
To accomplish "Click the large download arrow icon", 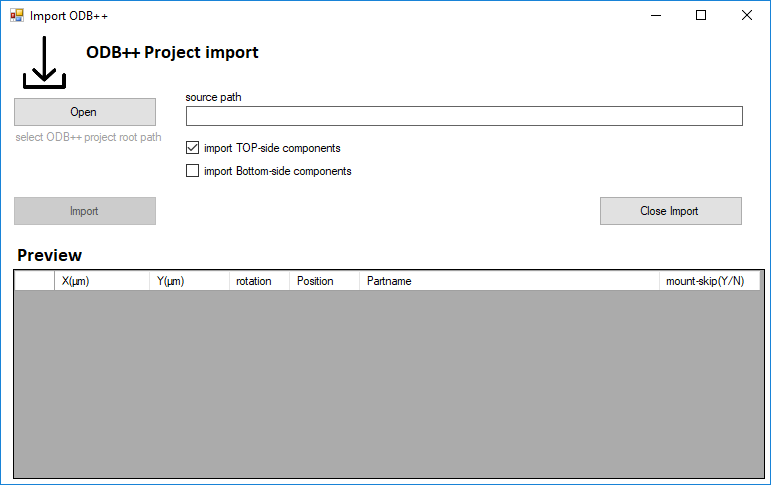I will pyautogui.click(x=44, y=62).
